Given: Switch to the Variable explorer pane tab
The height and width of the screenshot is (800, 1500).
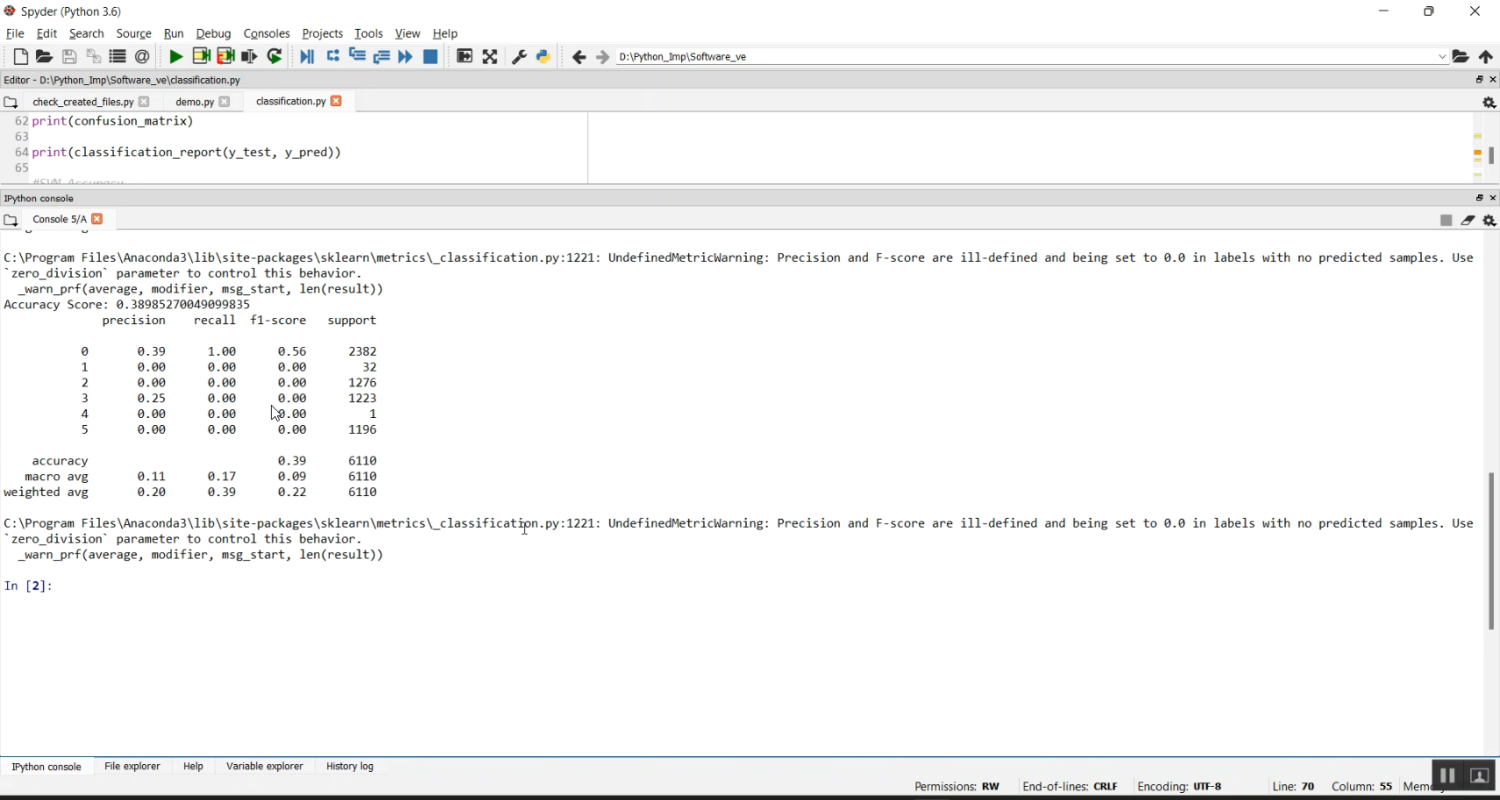Looking at the screenshot, I should click(x=264, y=766).
